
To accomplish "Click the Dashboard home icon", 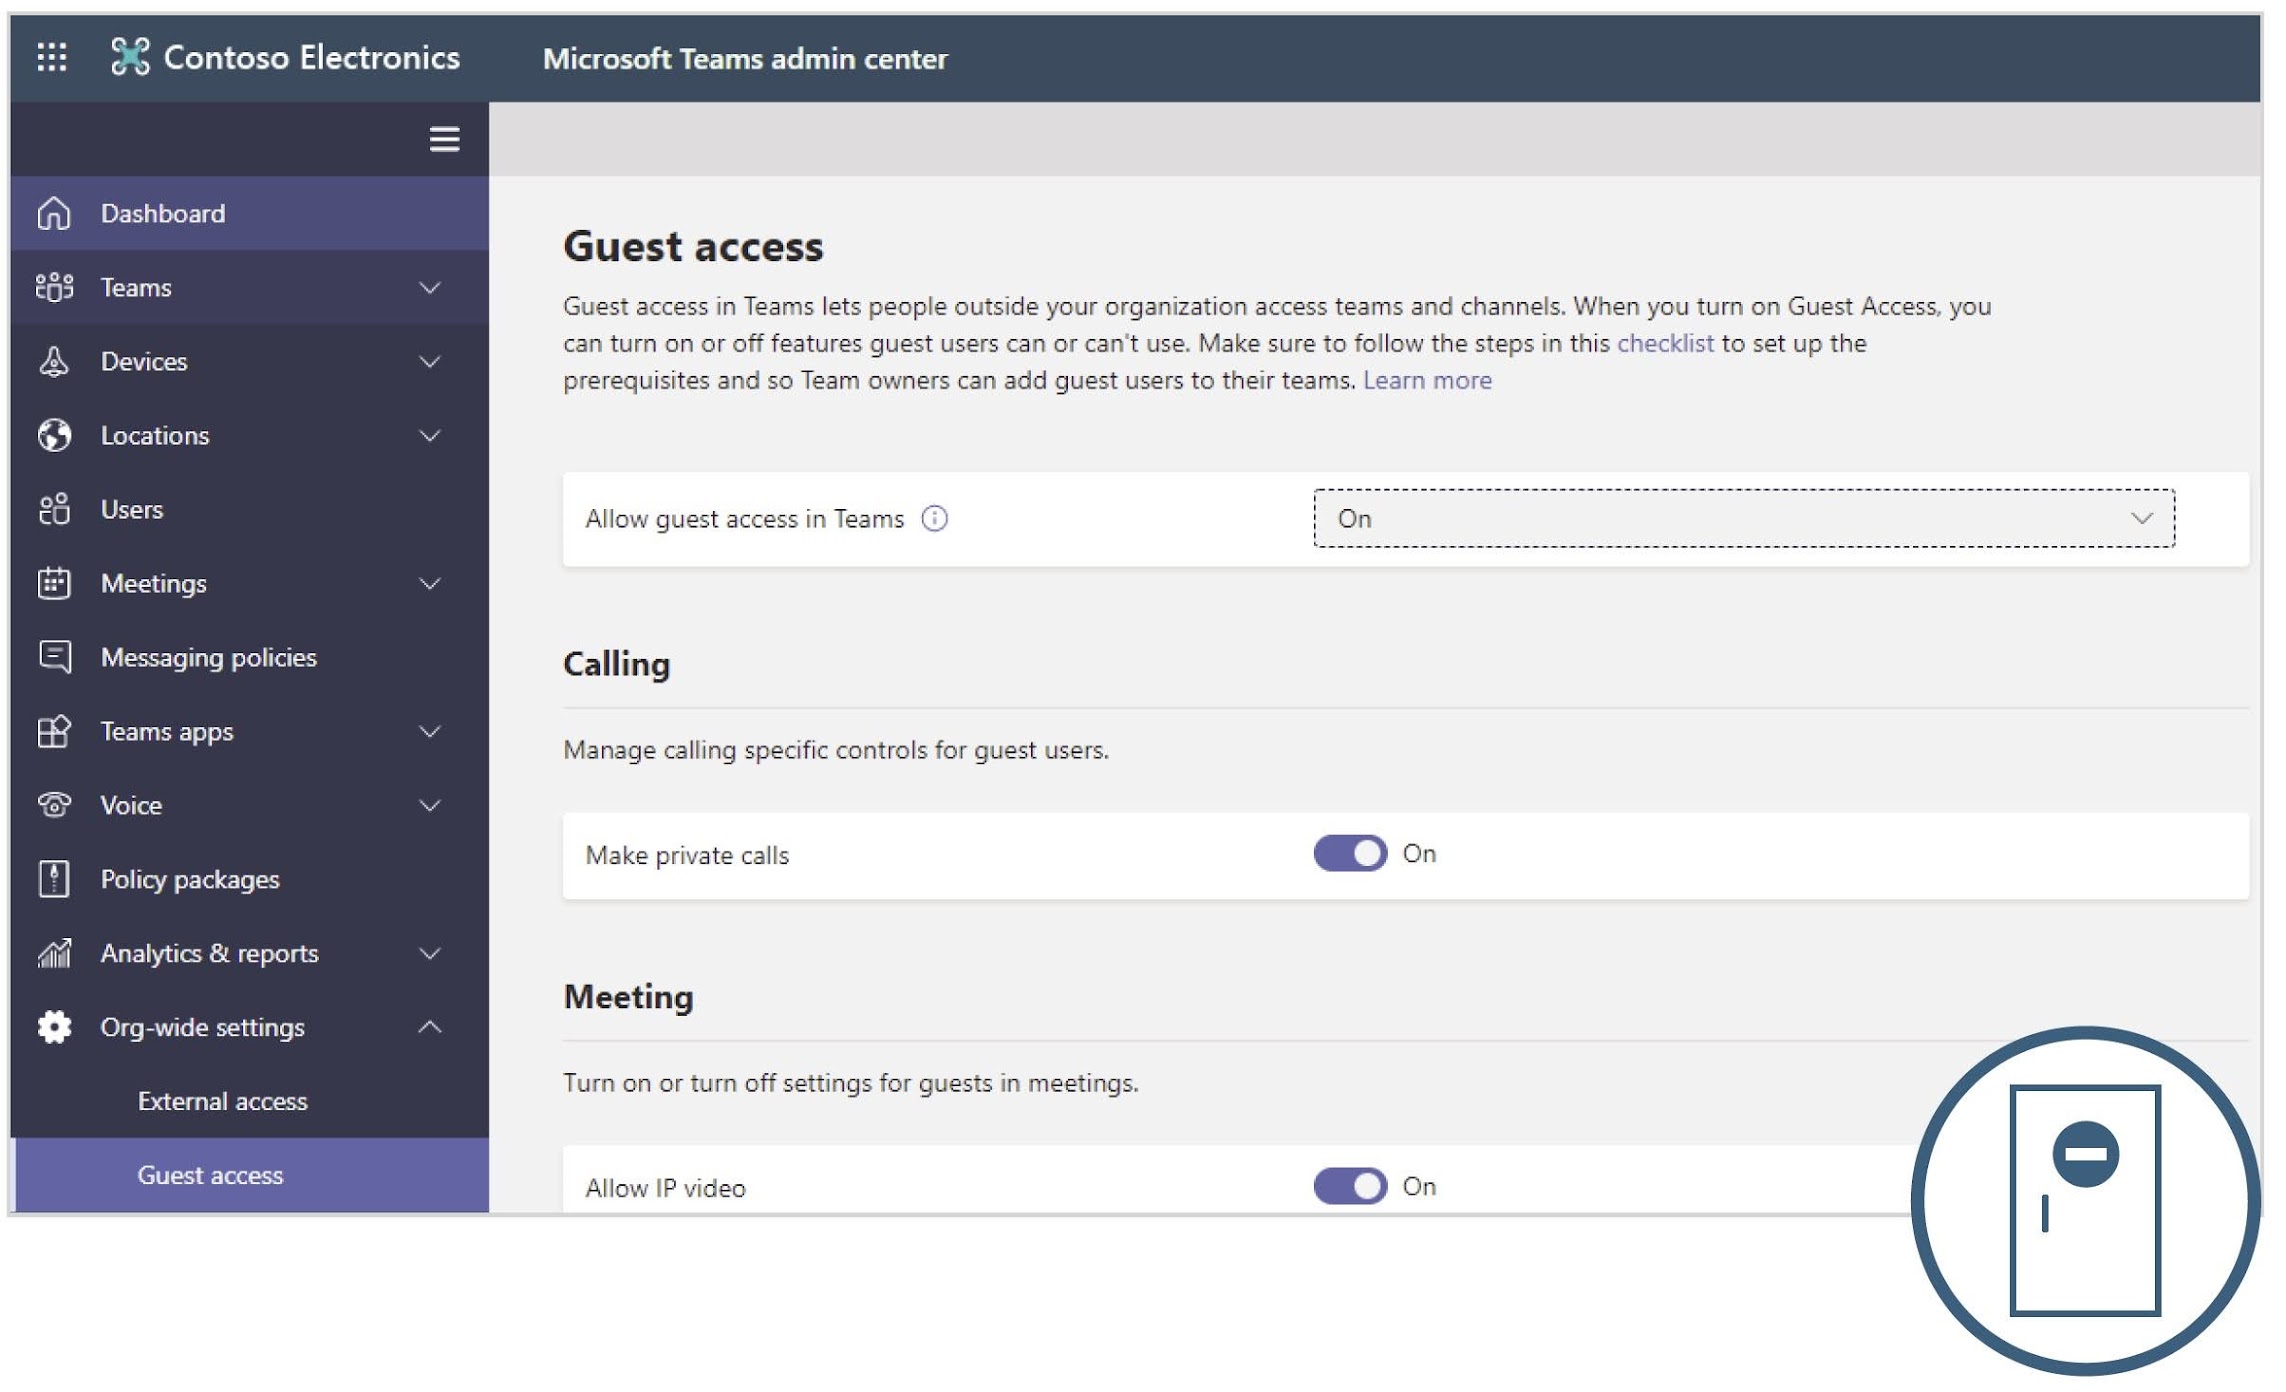I will click(x=54, y=213).
